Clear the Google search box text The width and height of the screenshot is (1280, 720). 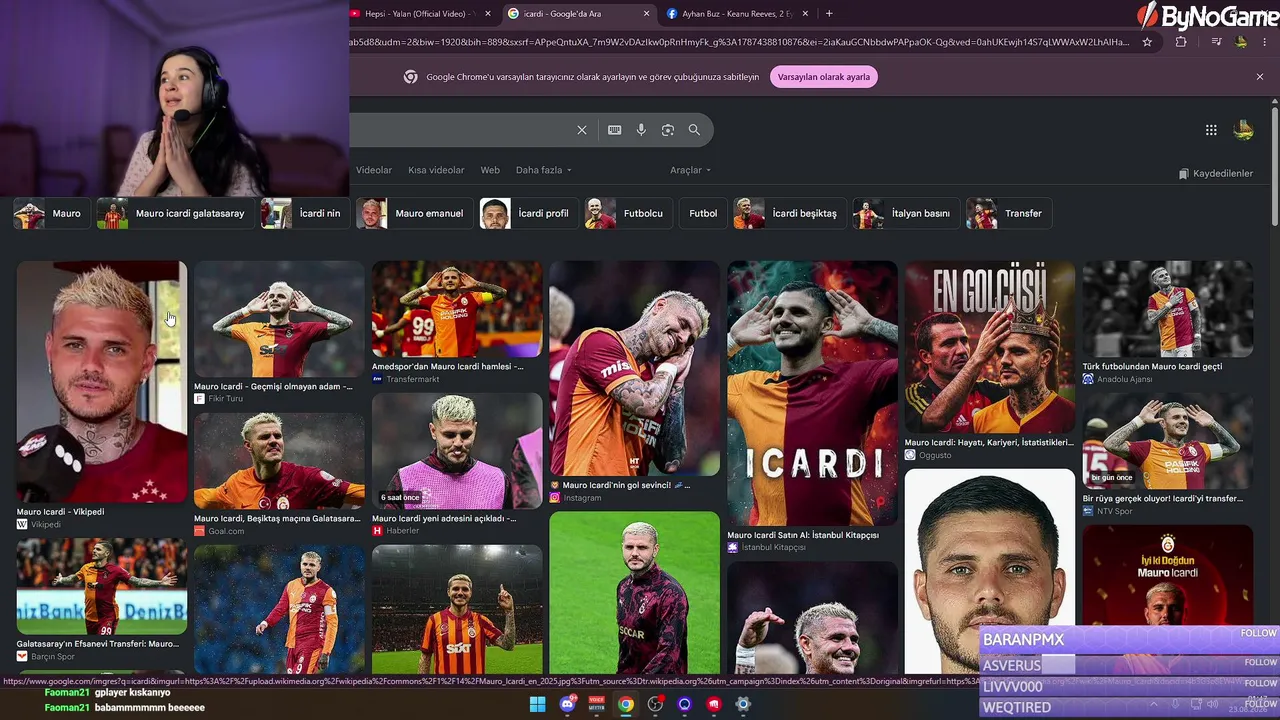(x=582, y=130)
